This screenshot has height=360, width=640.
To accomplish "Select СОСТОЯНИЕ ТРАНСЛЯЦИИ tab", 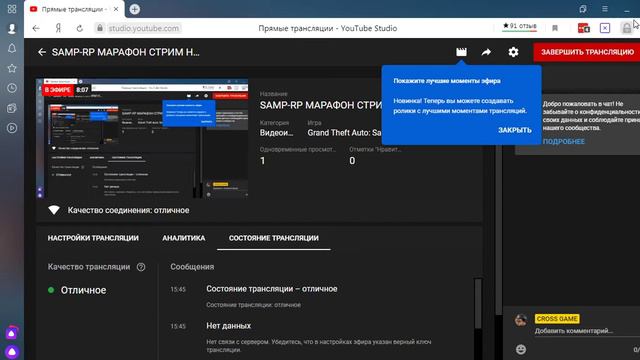I will [273, 238].
